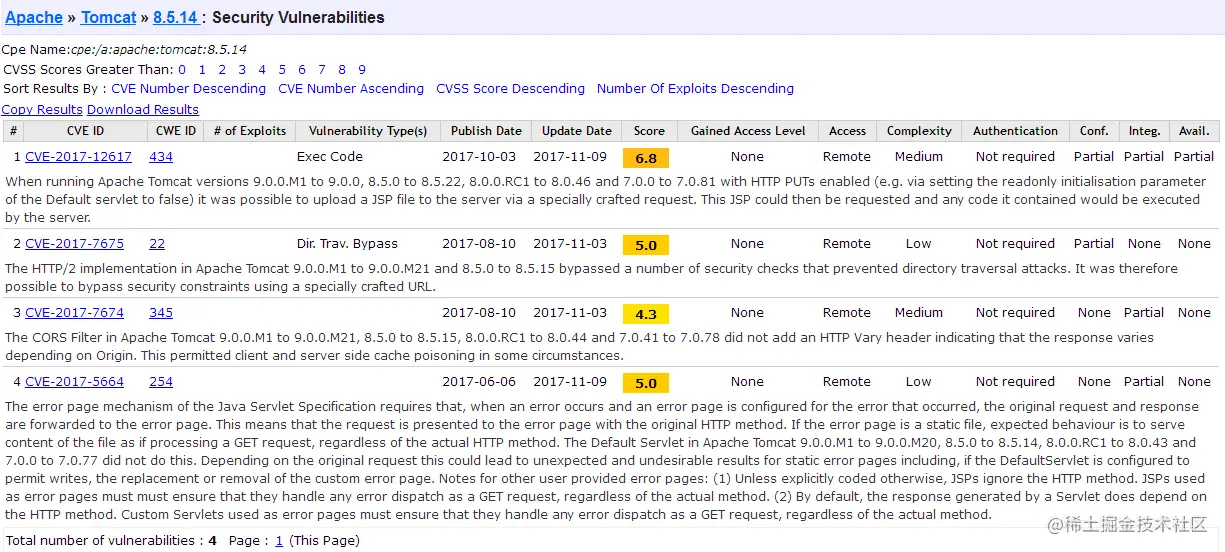Click the 4.3 score badge
The image size is (1225, 552).
click(646, 314)
